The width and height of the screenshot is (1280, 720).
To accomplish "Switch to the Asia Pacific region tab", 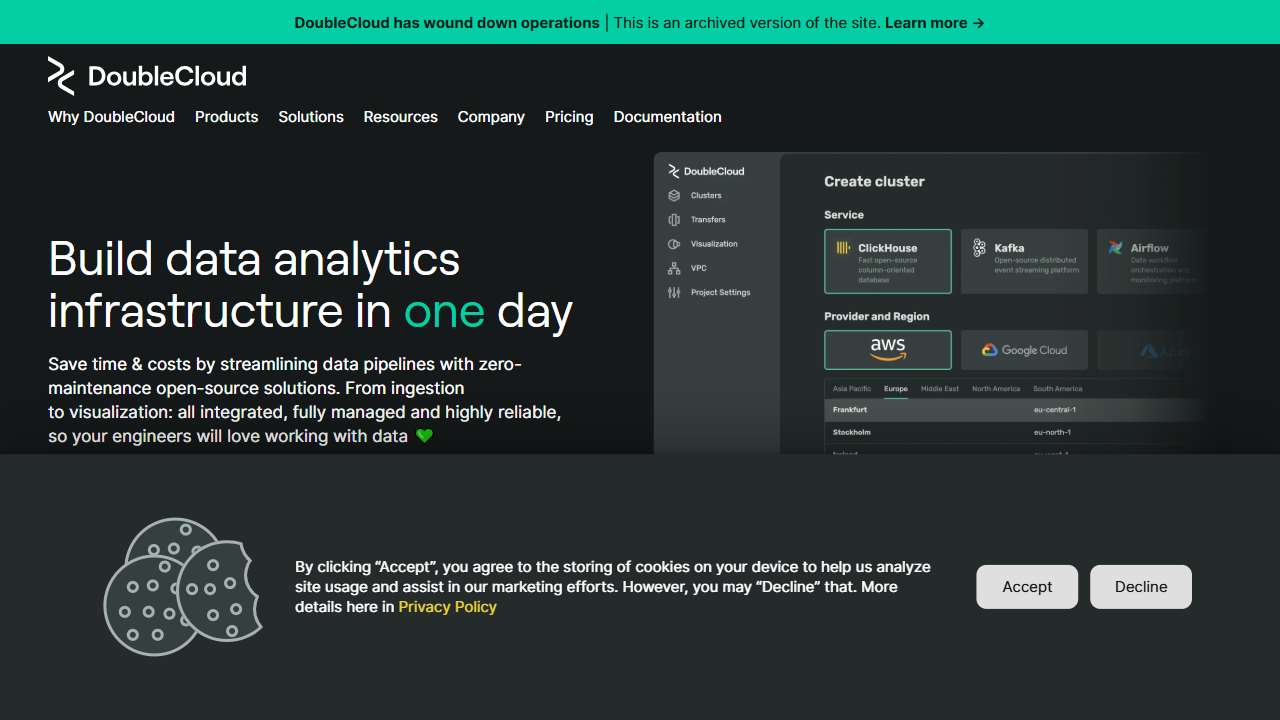I will click(x=852, y=389).
